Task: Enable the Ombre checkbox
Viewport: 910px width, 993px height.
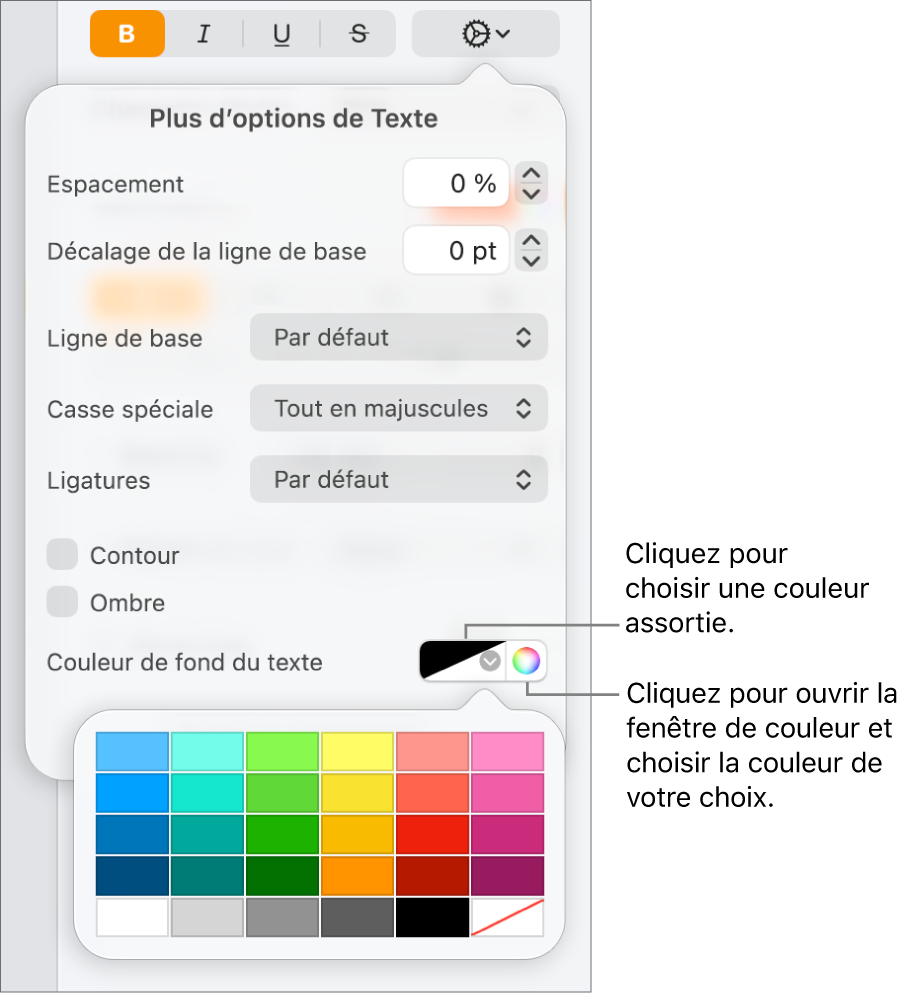Action: (61, 602)
